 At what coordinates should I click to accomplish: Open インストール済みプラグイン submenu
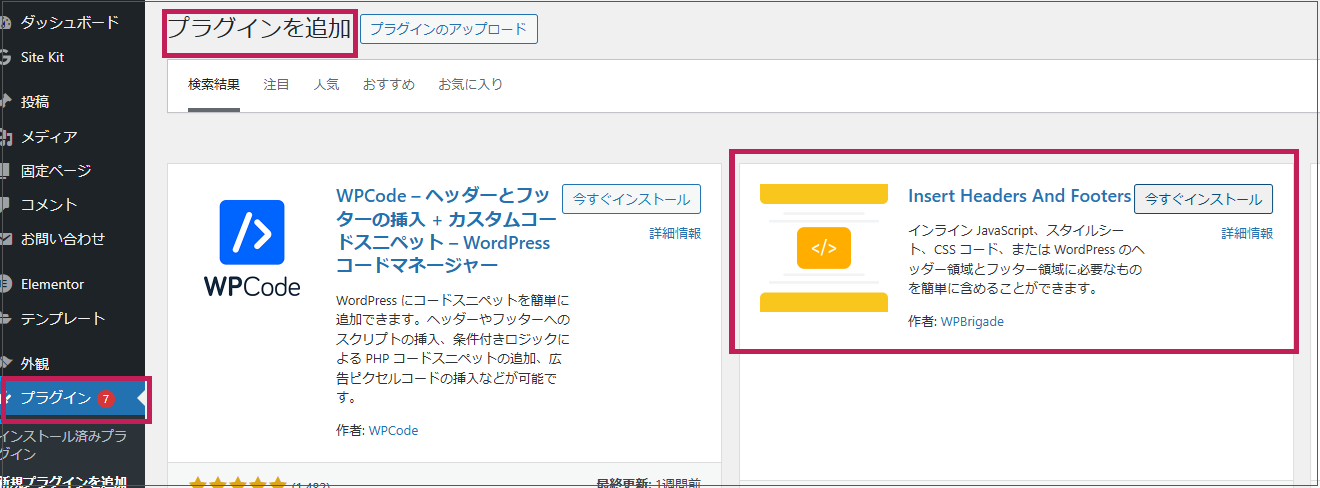click(x=64, y=445)
